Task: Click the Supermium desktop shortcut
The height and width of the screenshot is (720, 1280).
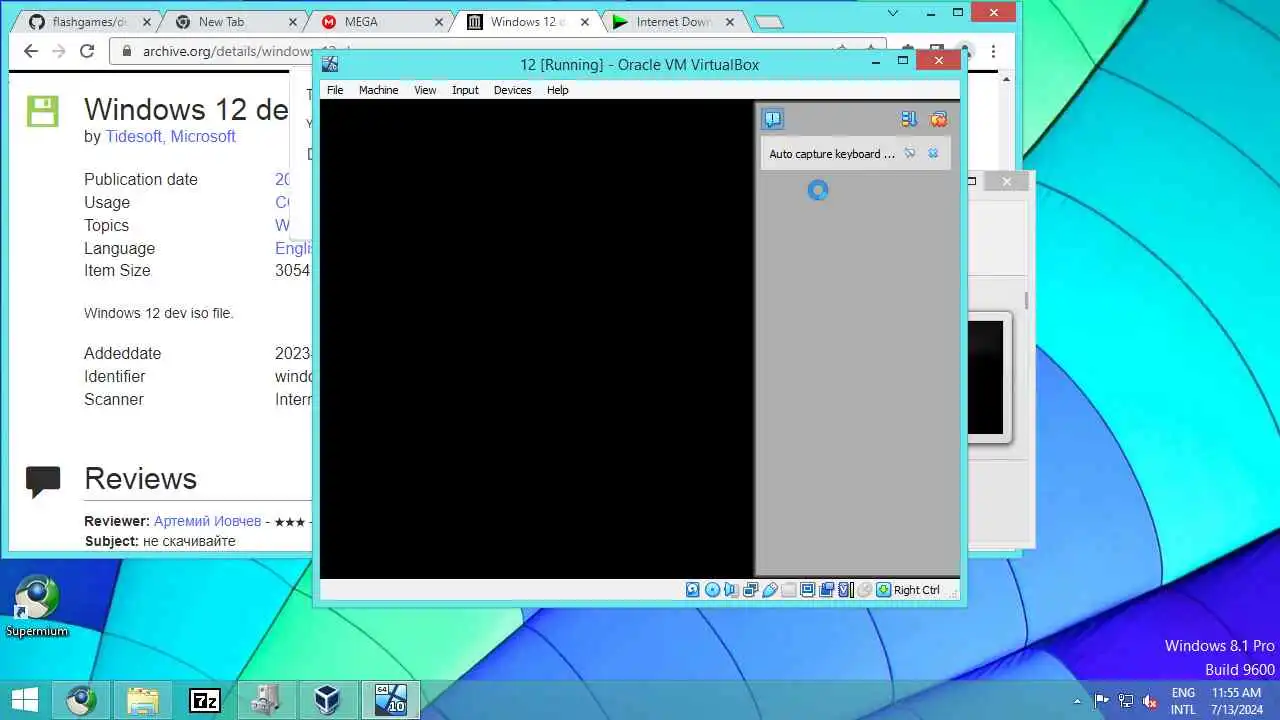Action: click(x=37, y=606)
